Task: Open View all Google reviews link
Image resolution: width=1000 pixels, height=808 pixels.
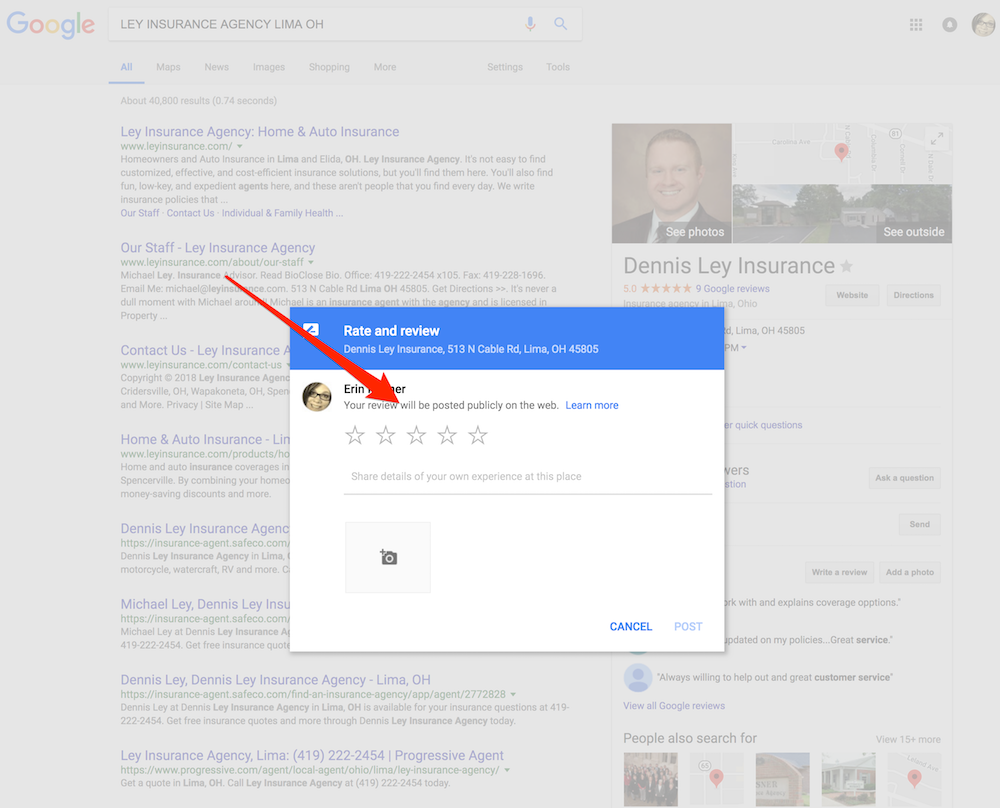Action: 674,706
